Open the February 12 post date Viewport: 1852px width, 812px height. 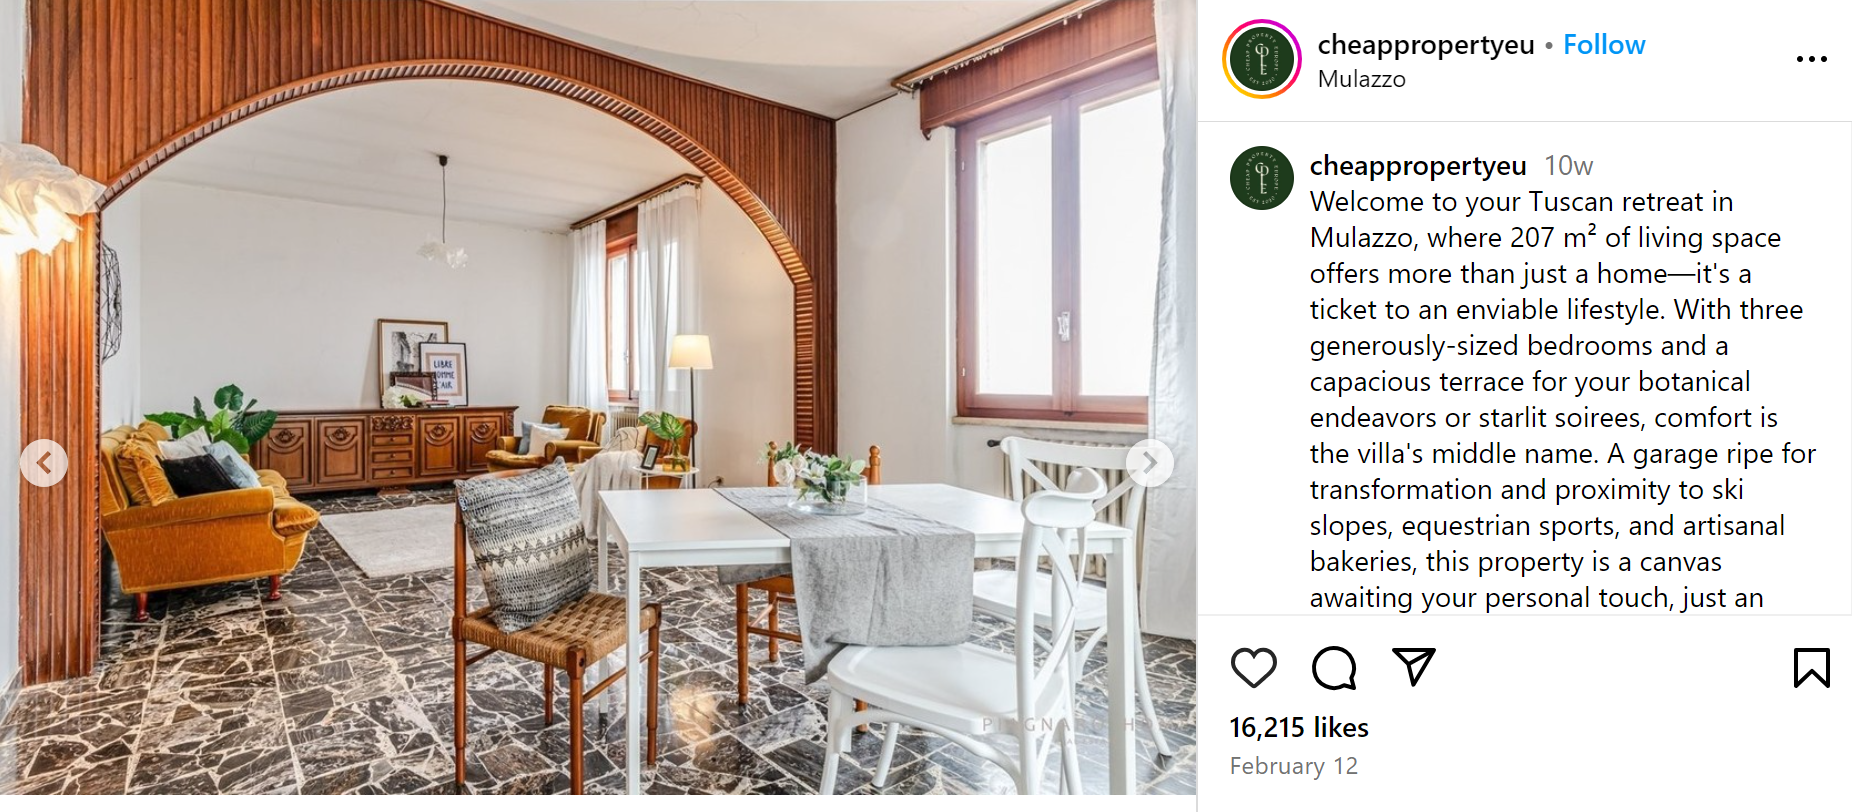1294,766
